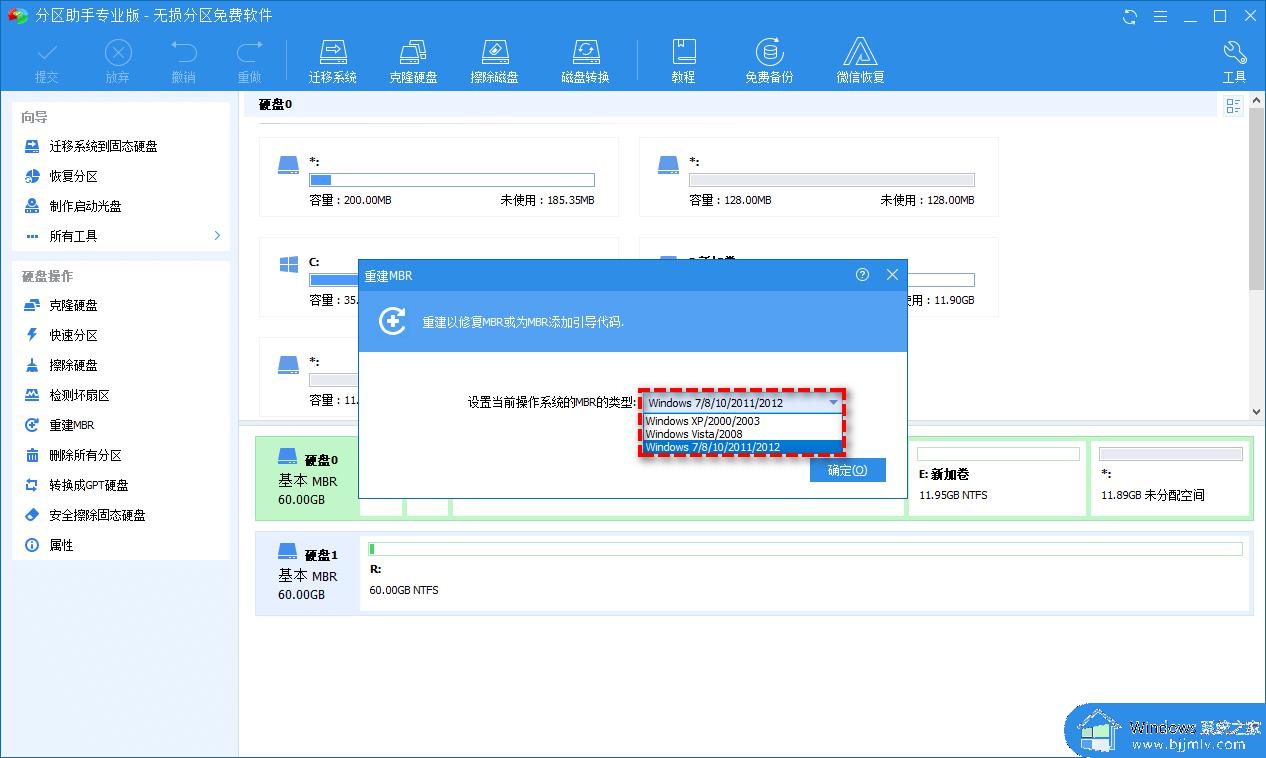Open the 免费备份 free backup icon
1266x758 pixels.
pos(769,61)
